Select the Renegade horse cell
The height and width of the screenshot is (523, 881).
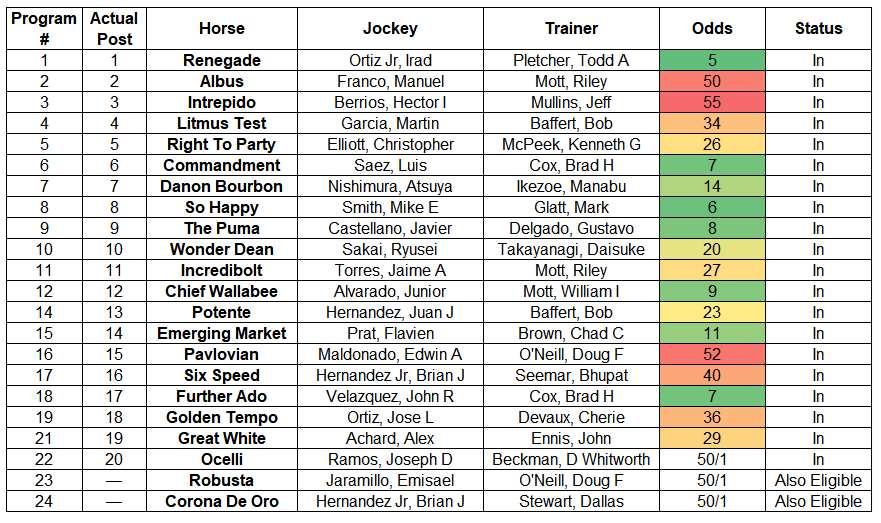pyautogui.click(x=222, y=60)
